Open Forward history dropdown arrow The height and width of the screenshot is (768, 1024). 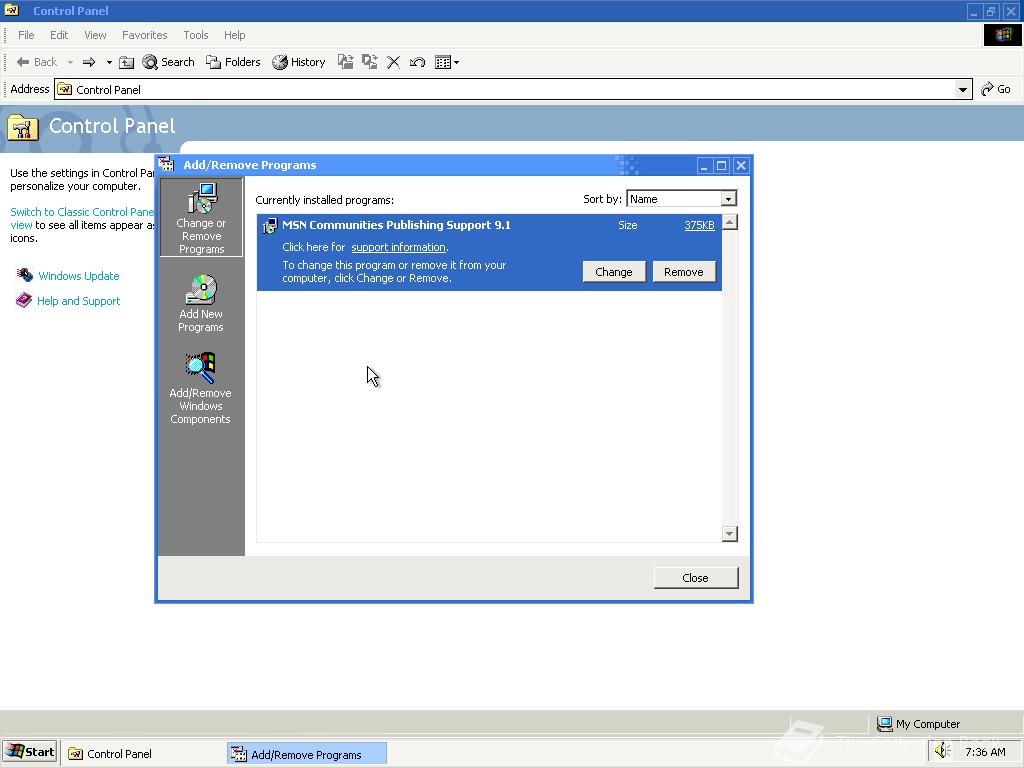point(108,62)
